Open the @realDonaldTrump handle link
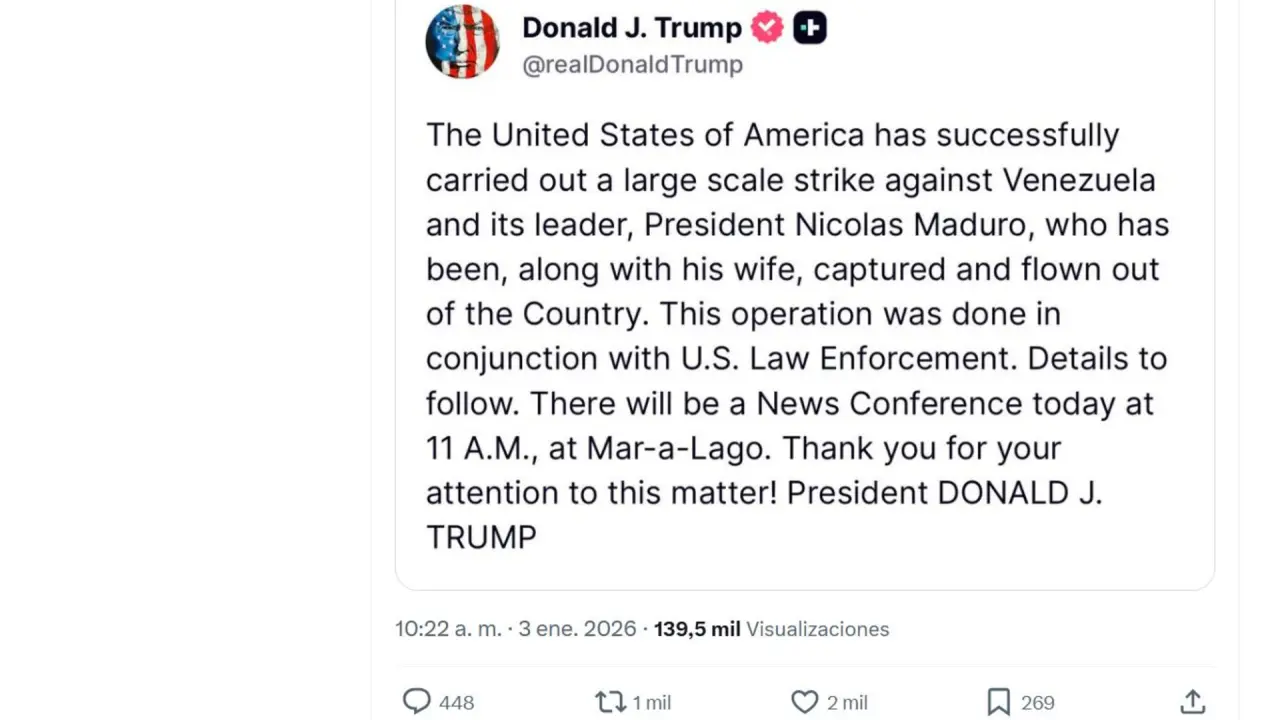Screen dimensions: 1280x720 coord(632,65)
